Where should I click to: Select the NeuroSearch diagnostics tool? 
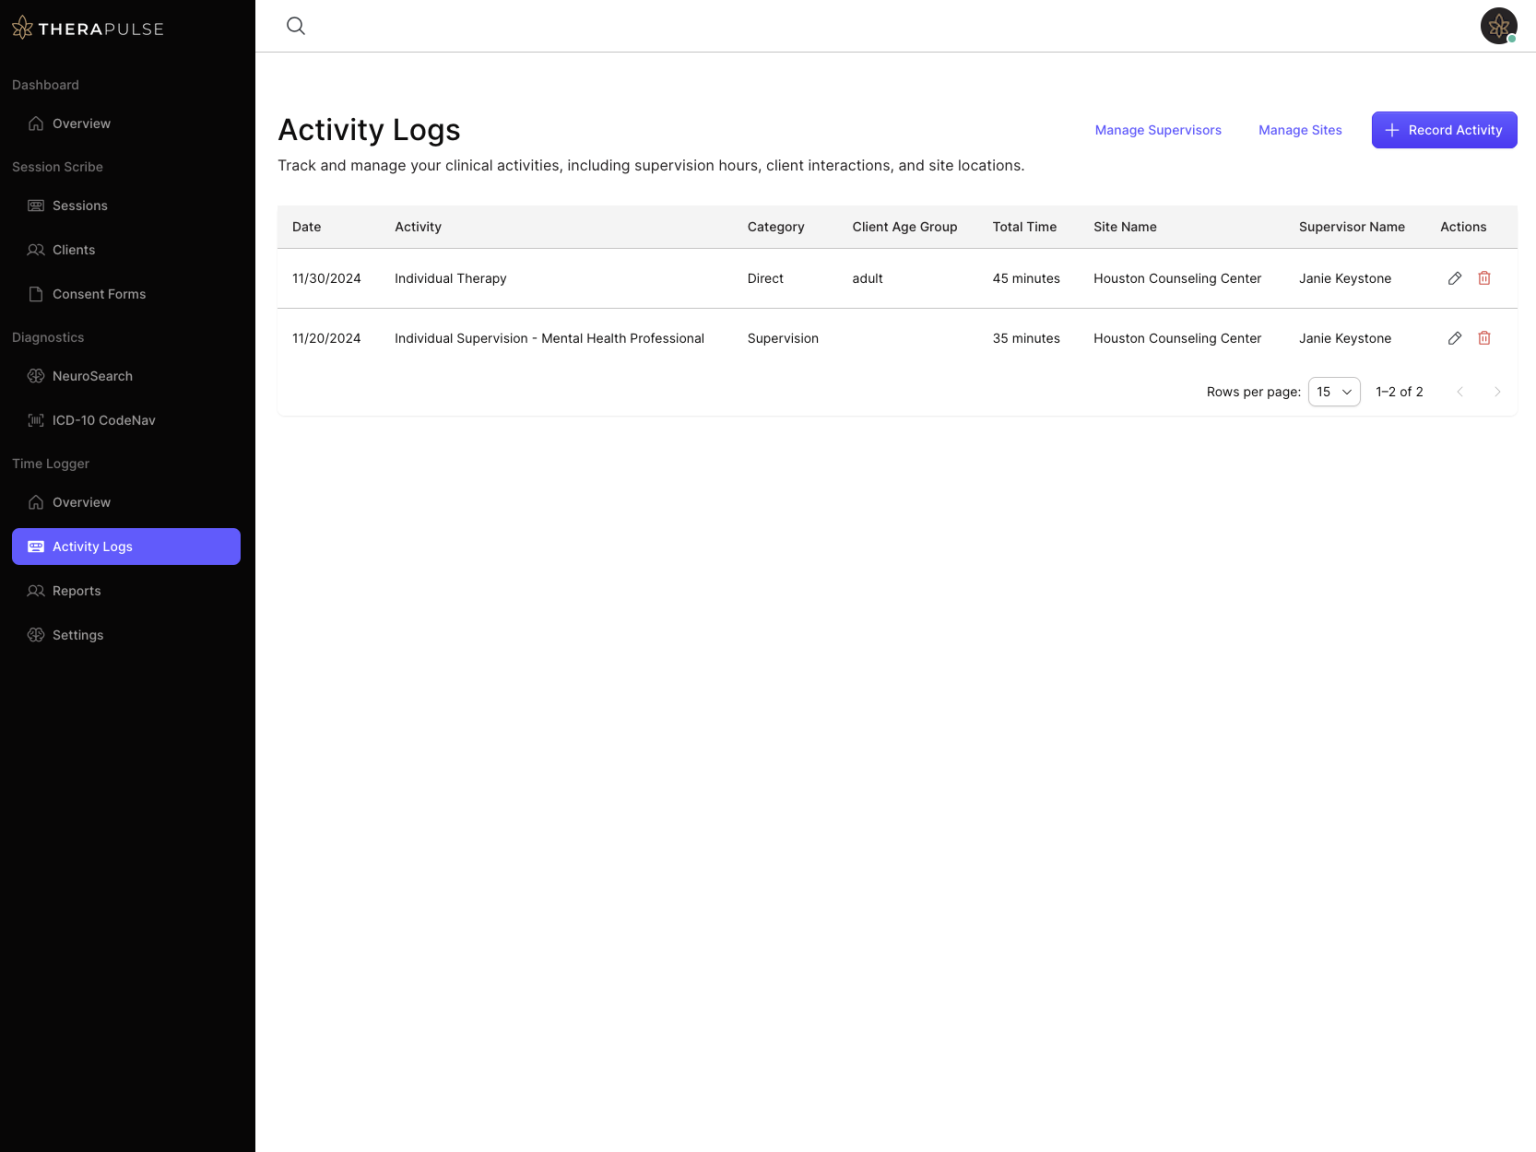click(x=92, y=376)
